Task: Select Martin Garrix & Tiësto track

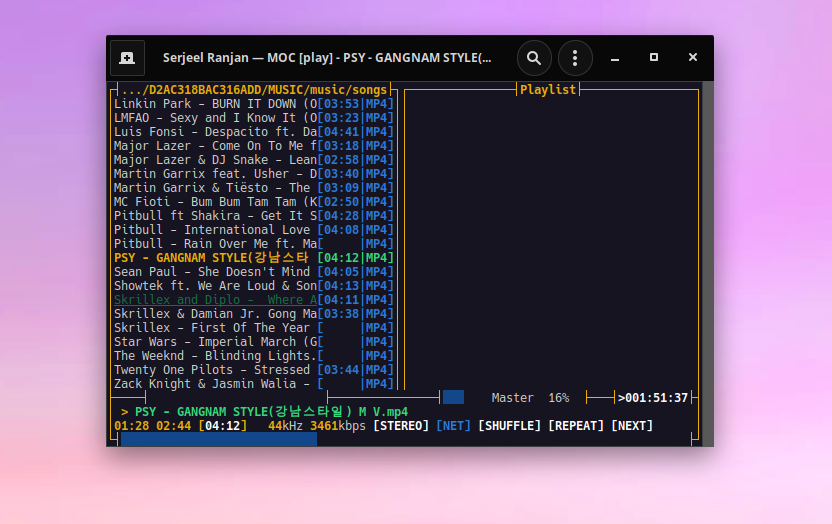Action: pyautogui.click(x=254, y=188)
